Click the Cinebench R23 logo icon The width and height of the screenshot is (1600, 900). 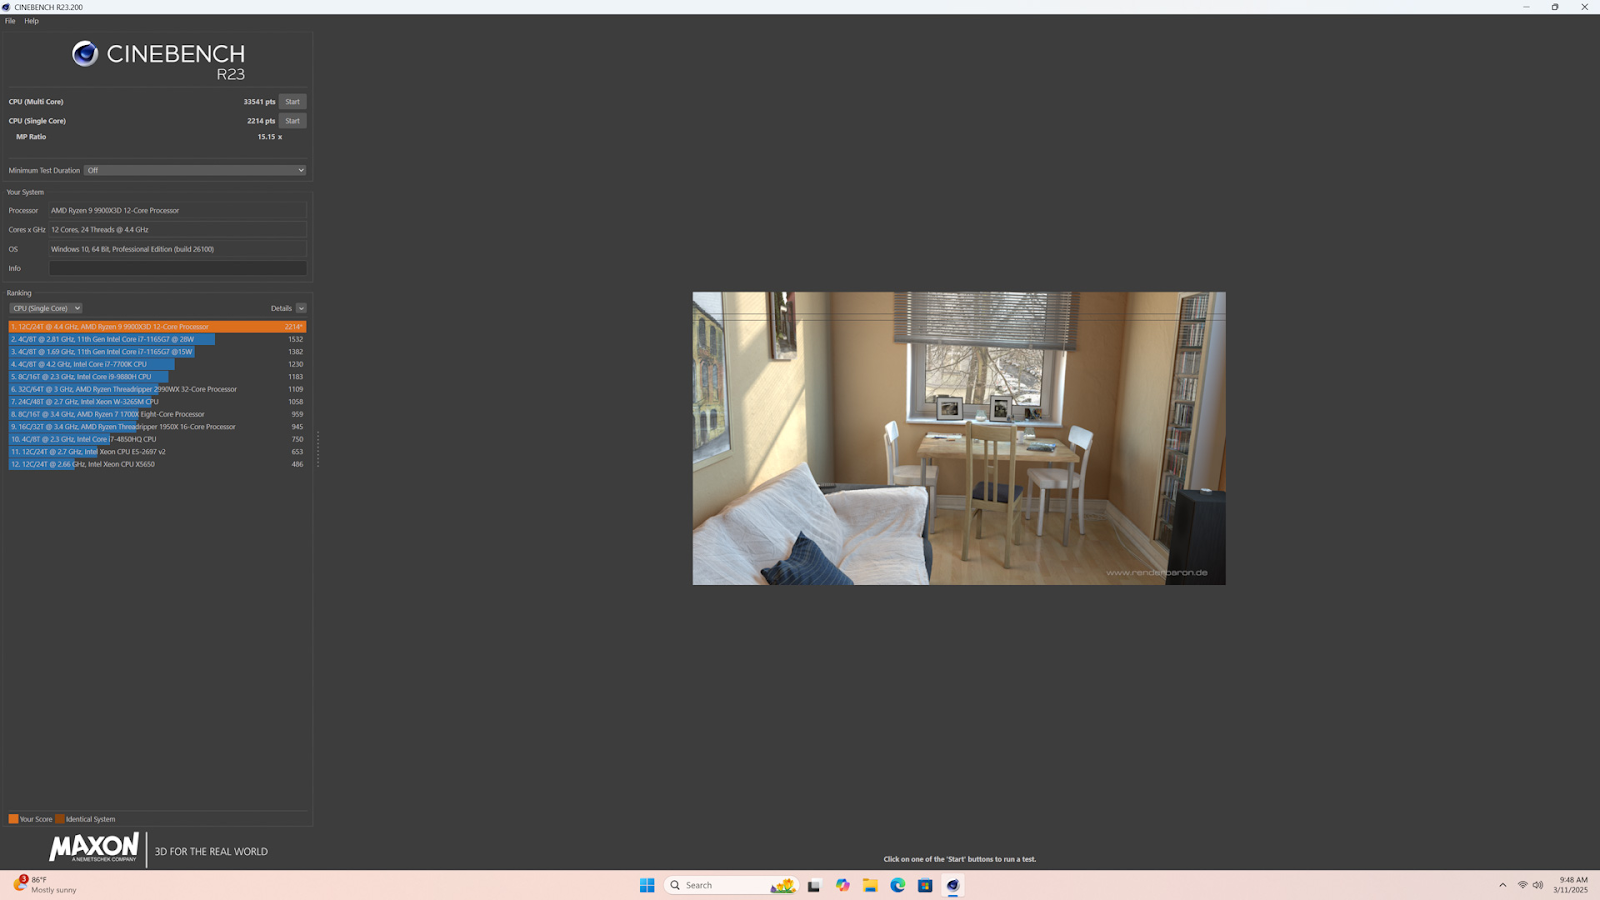[x=85, y=54]
